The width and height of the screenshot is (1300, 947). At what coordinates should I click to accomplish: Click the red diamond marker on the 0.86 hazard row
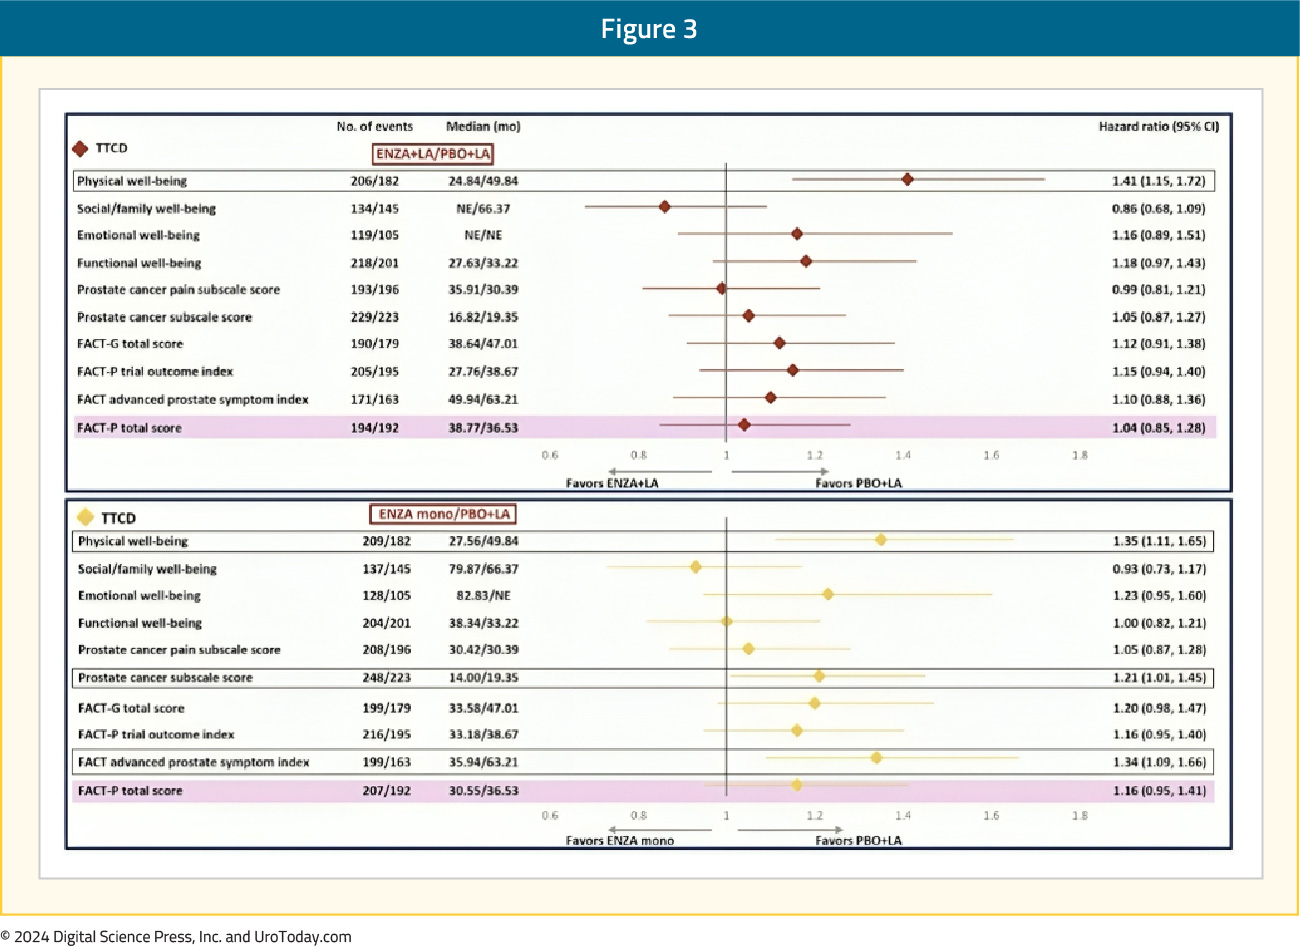click(x=665, y=207)
